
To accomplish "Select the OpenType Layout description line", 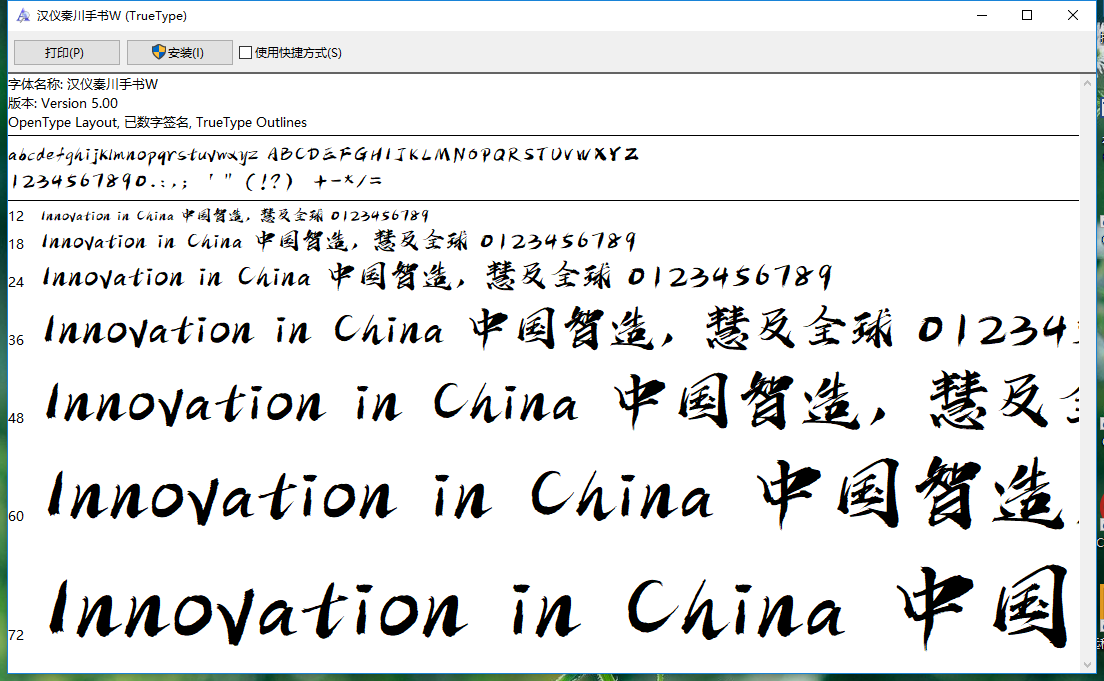I will tap(157, 122).
